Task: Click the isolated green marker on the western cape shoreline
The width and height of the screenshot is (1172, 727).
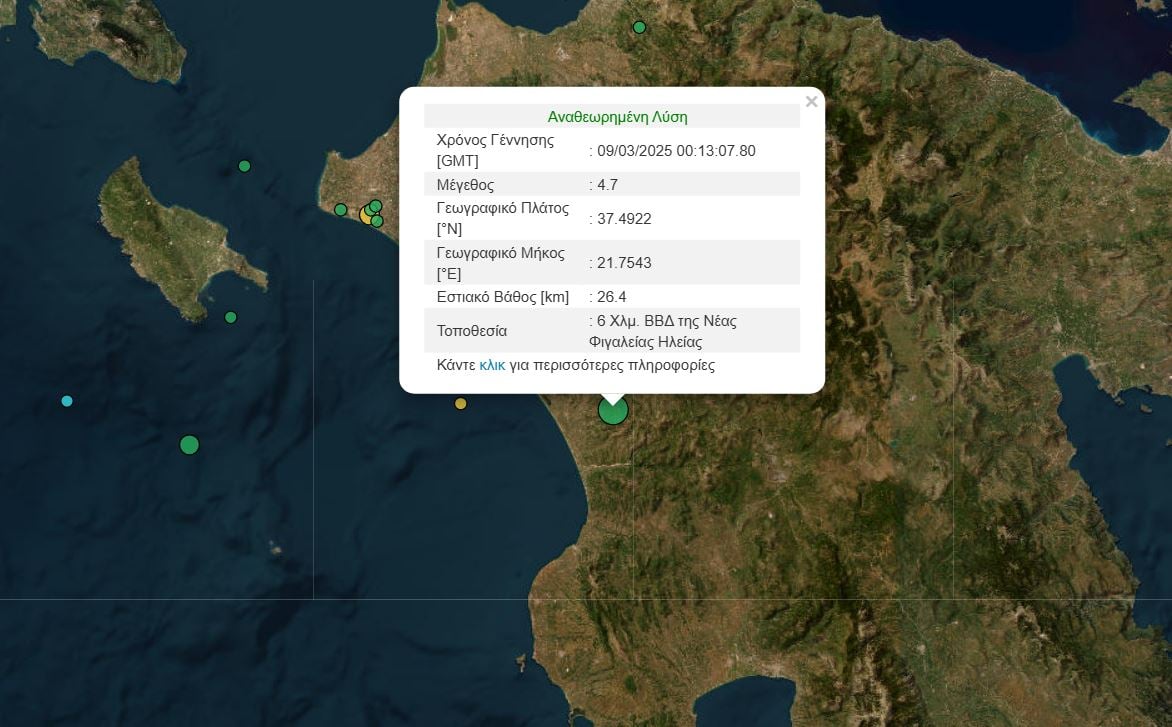Action: 340,210
